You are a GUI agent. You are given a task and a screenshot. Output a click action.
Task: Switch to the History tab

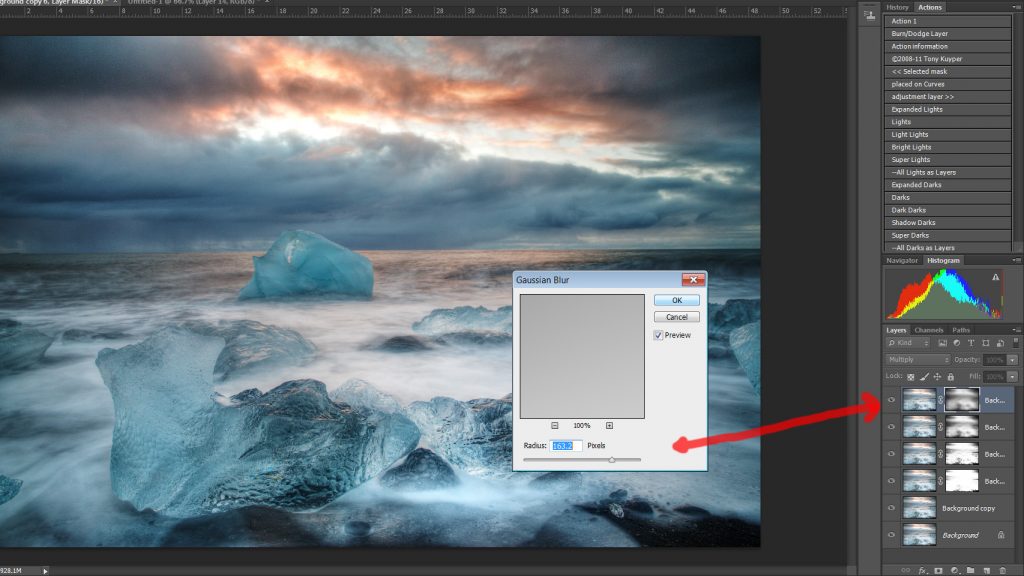tap(897, 7)
